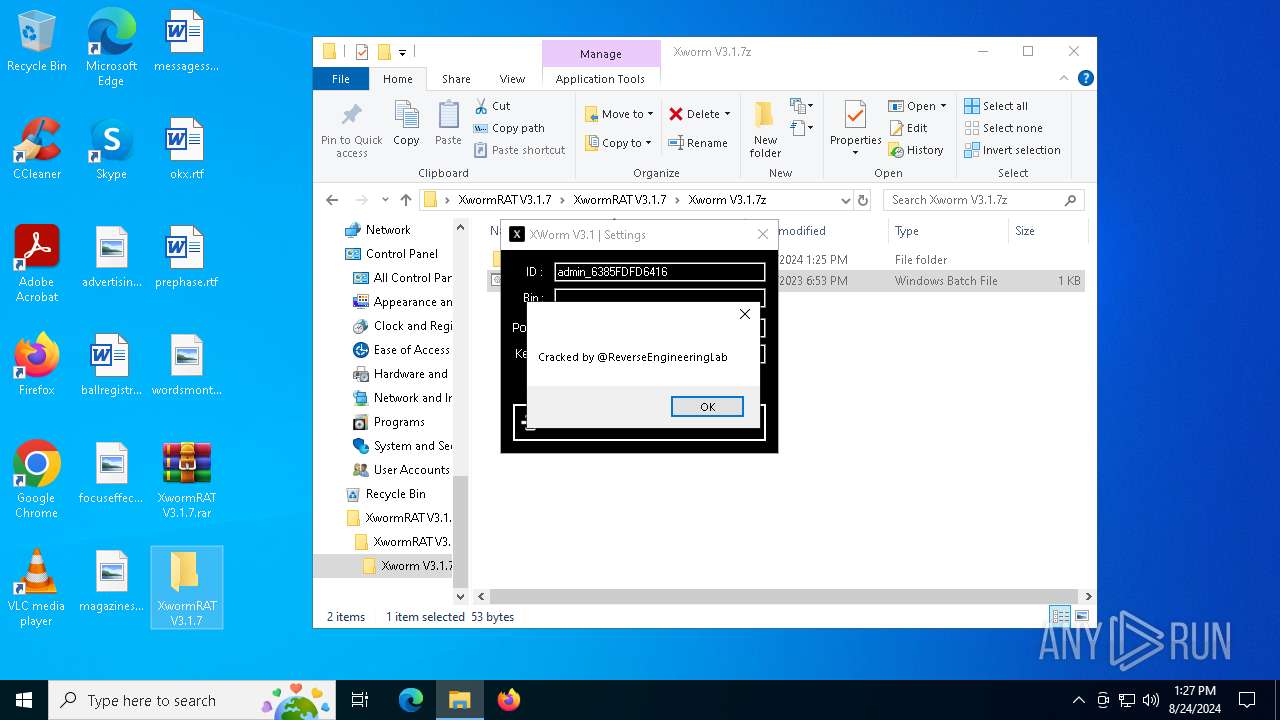Open the File menu in Explorer
The height and width of the screenshot is (720, 1280).
click(x=341, y=79)
